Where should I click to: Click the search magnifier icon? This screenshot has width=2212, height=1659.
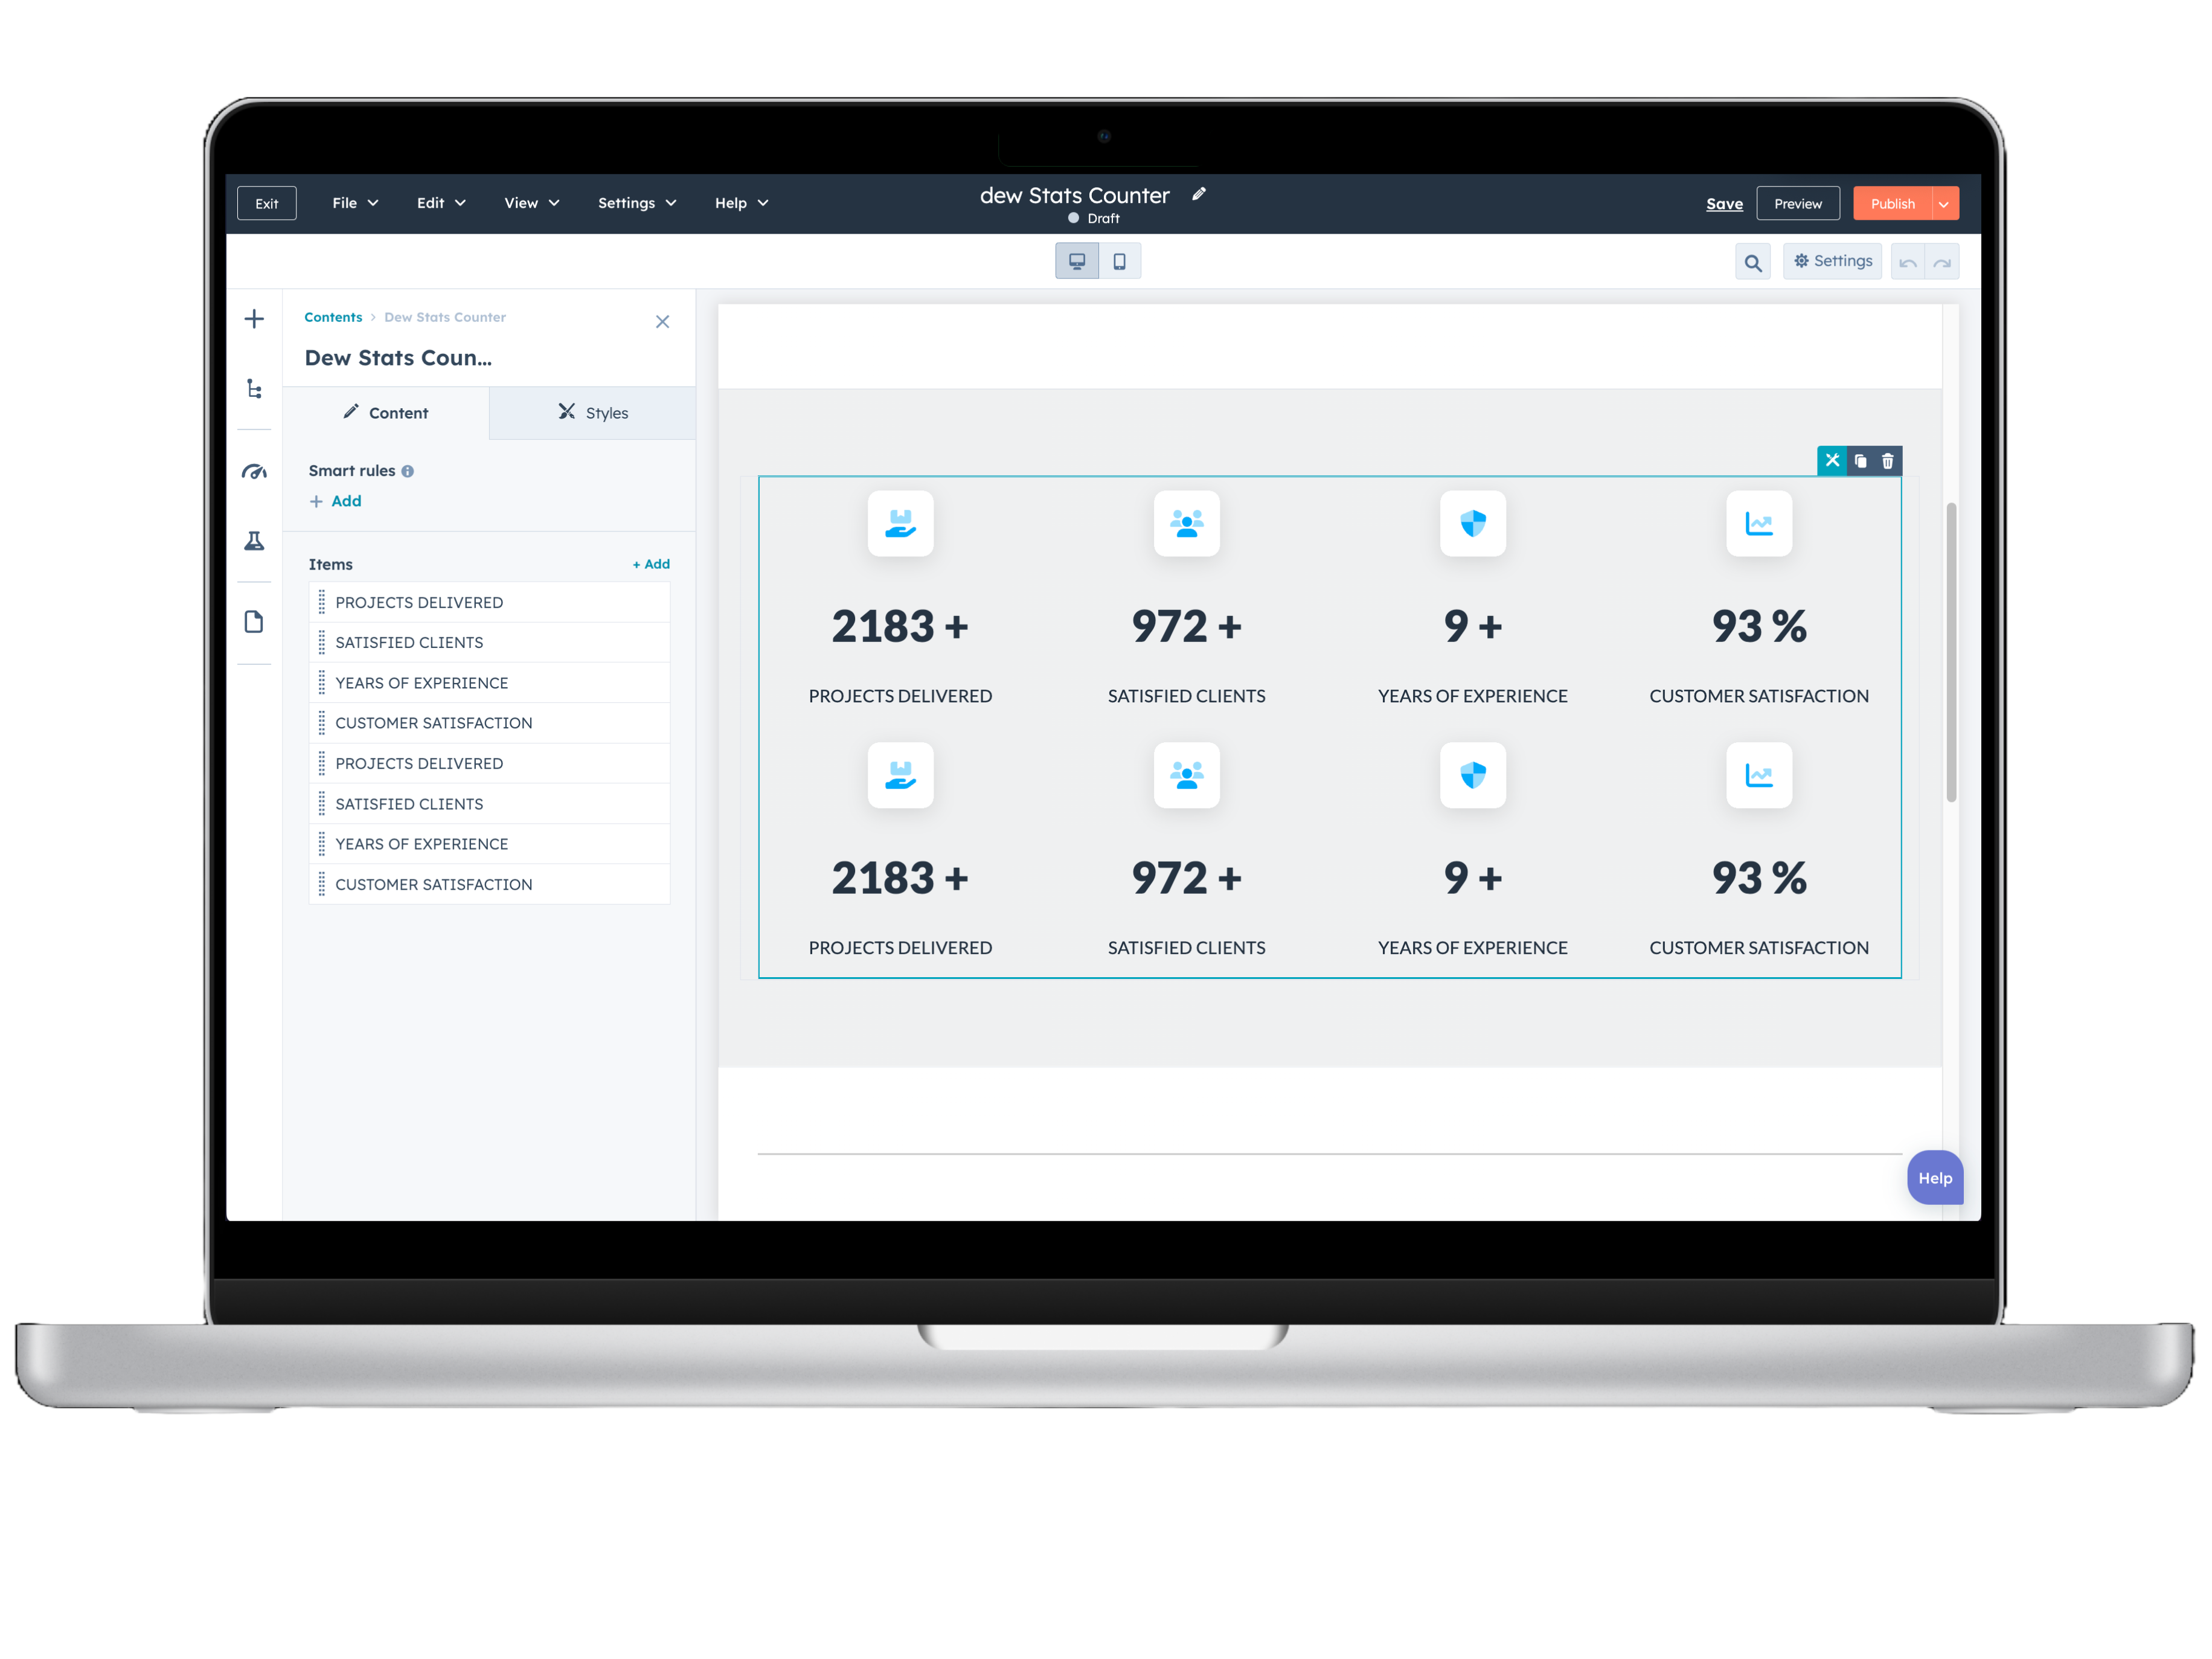click(x=1752, y=262)
